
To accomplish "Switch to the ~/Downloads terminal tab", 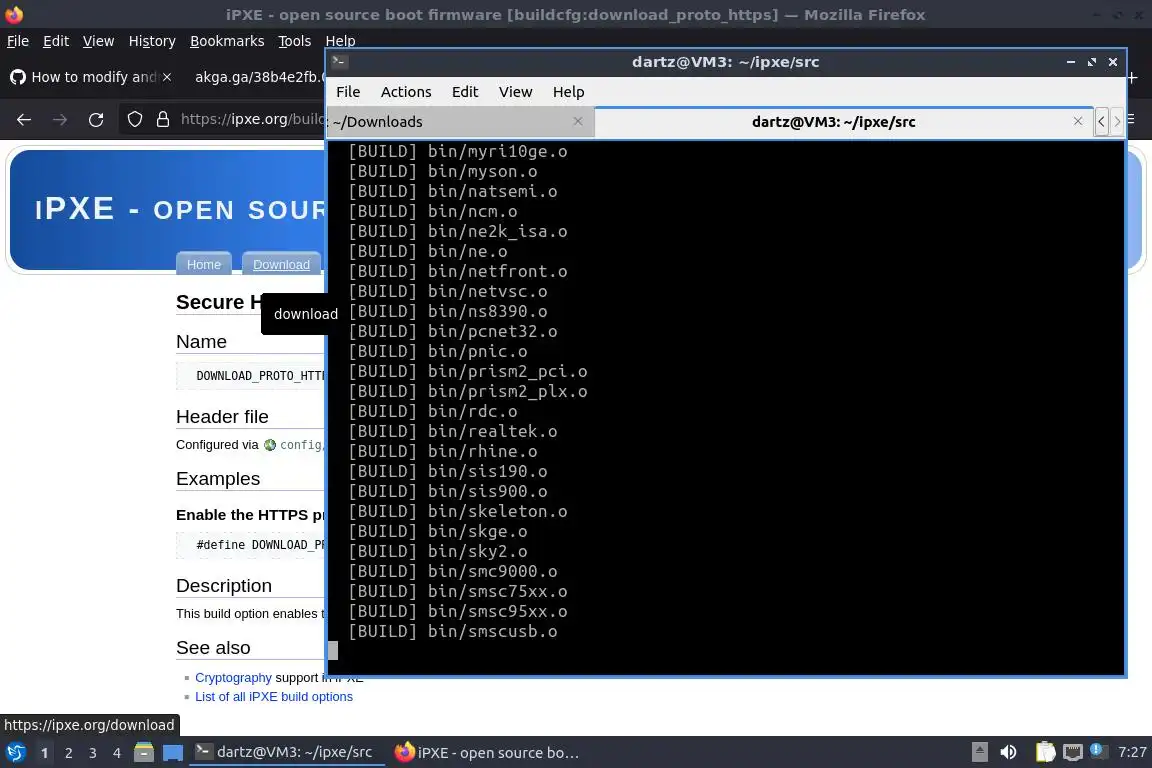I will [460, 121].
